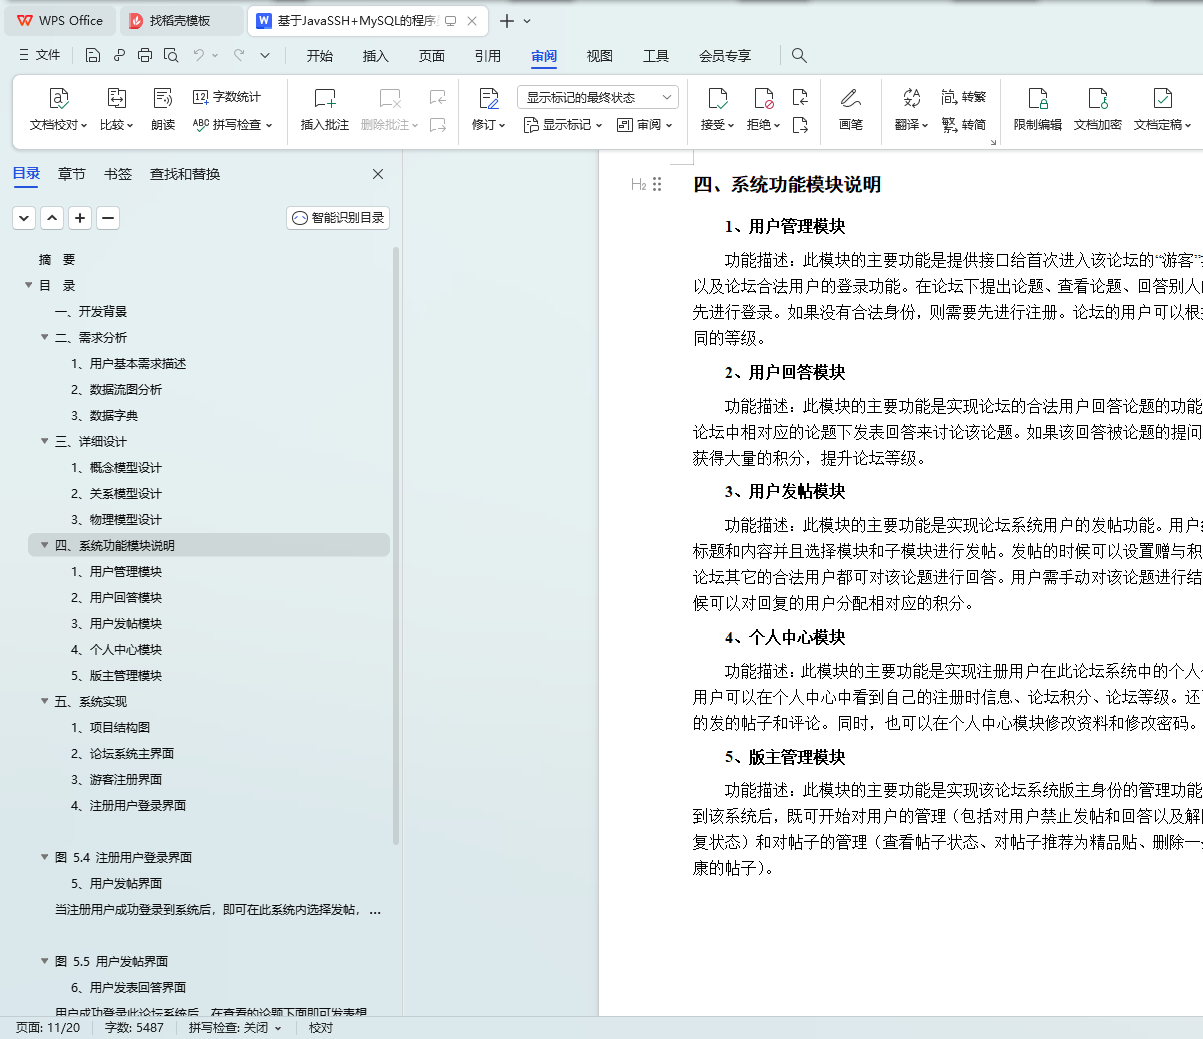
Task: Click the redo arrow icon
Action: point(239,55)
